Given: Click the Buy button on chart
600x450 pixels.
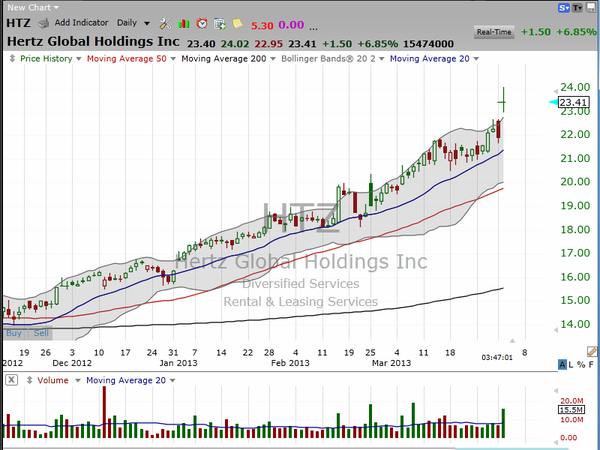Looking at the screenshot, I should click(x=14, y=333).
